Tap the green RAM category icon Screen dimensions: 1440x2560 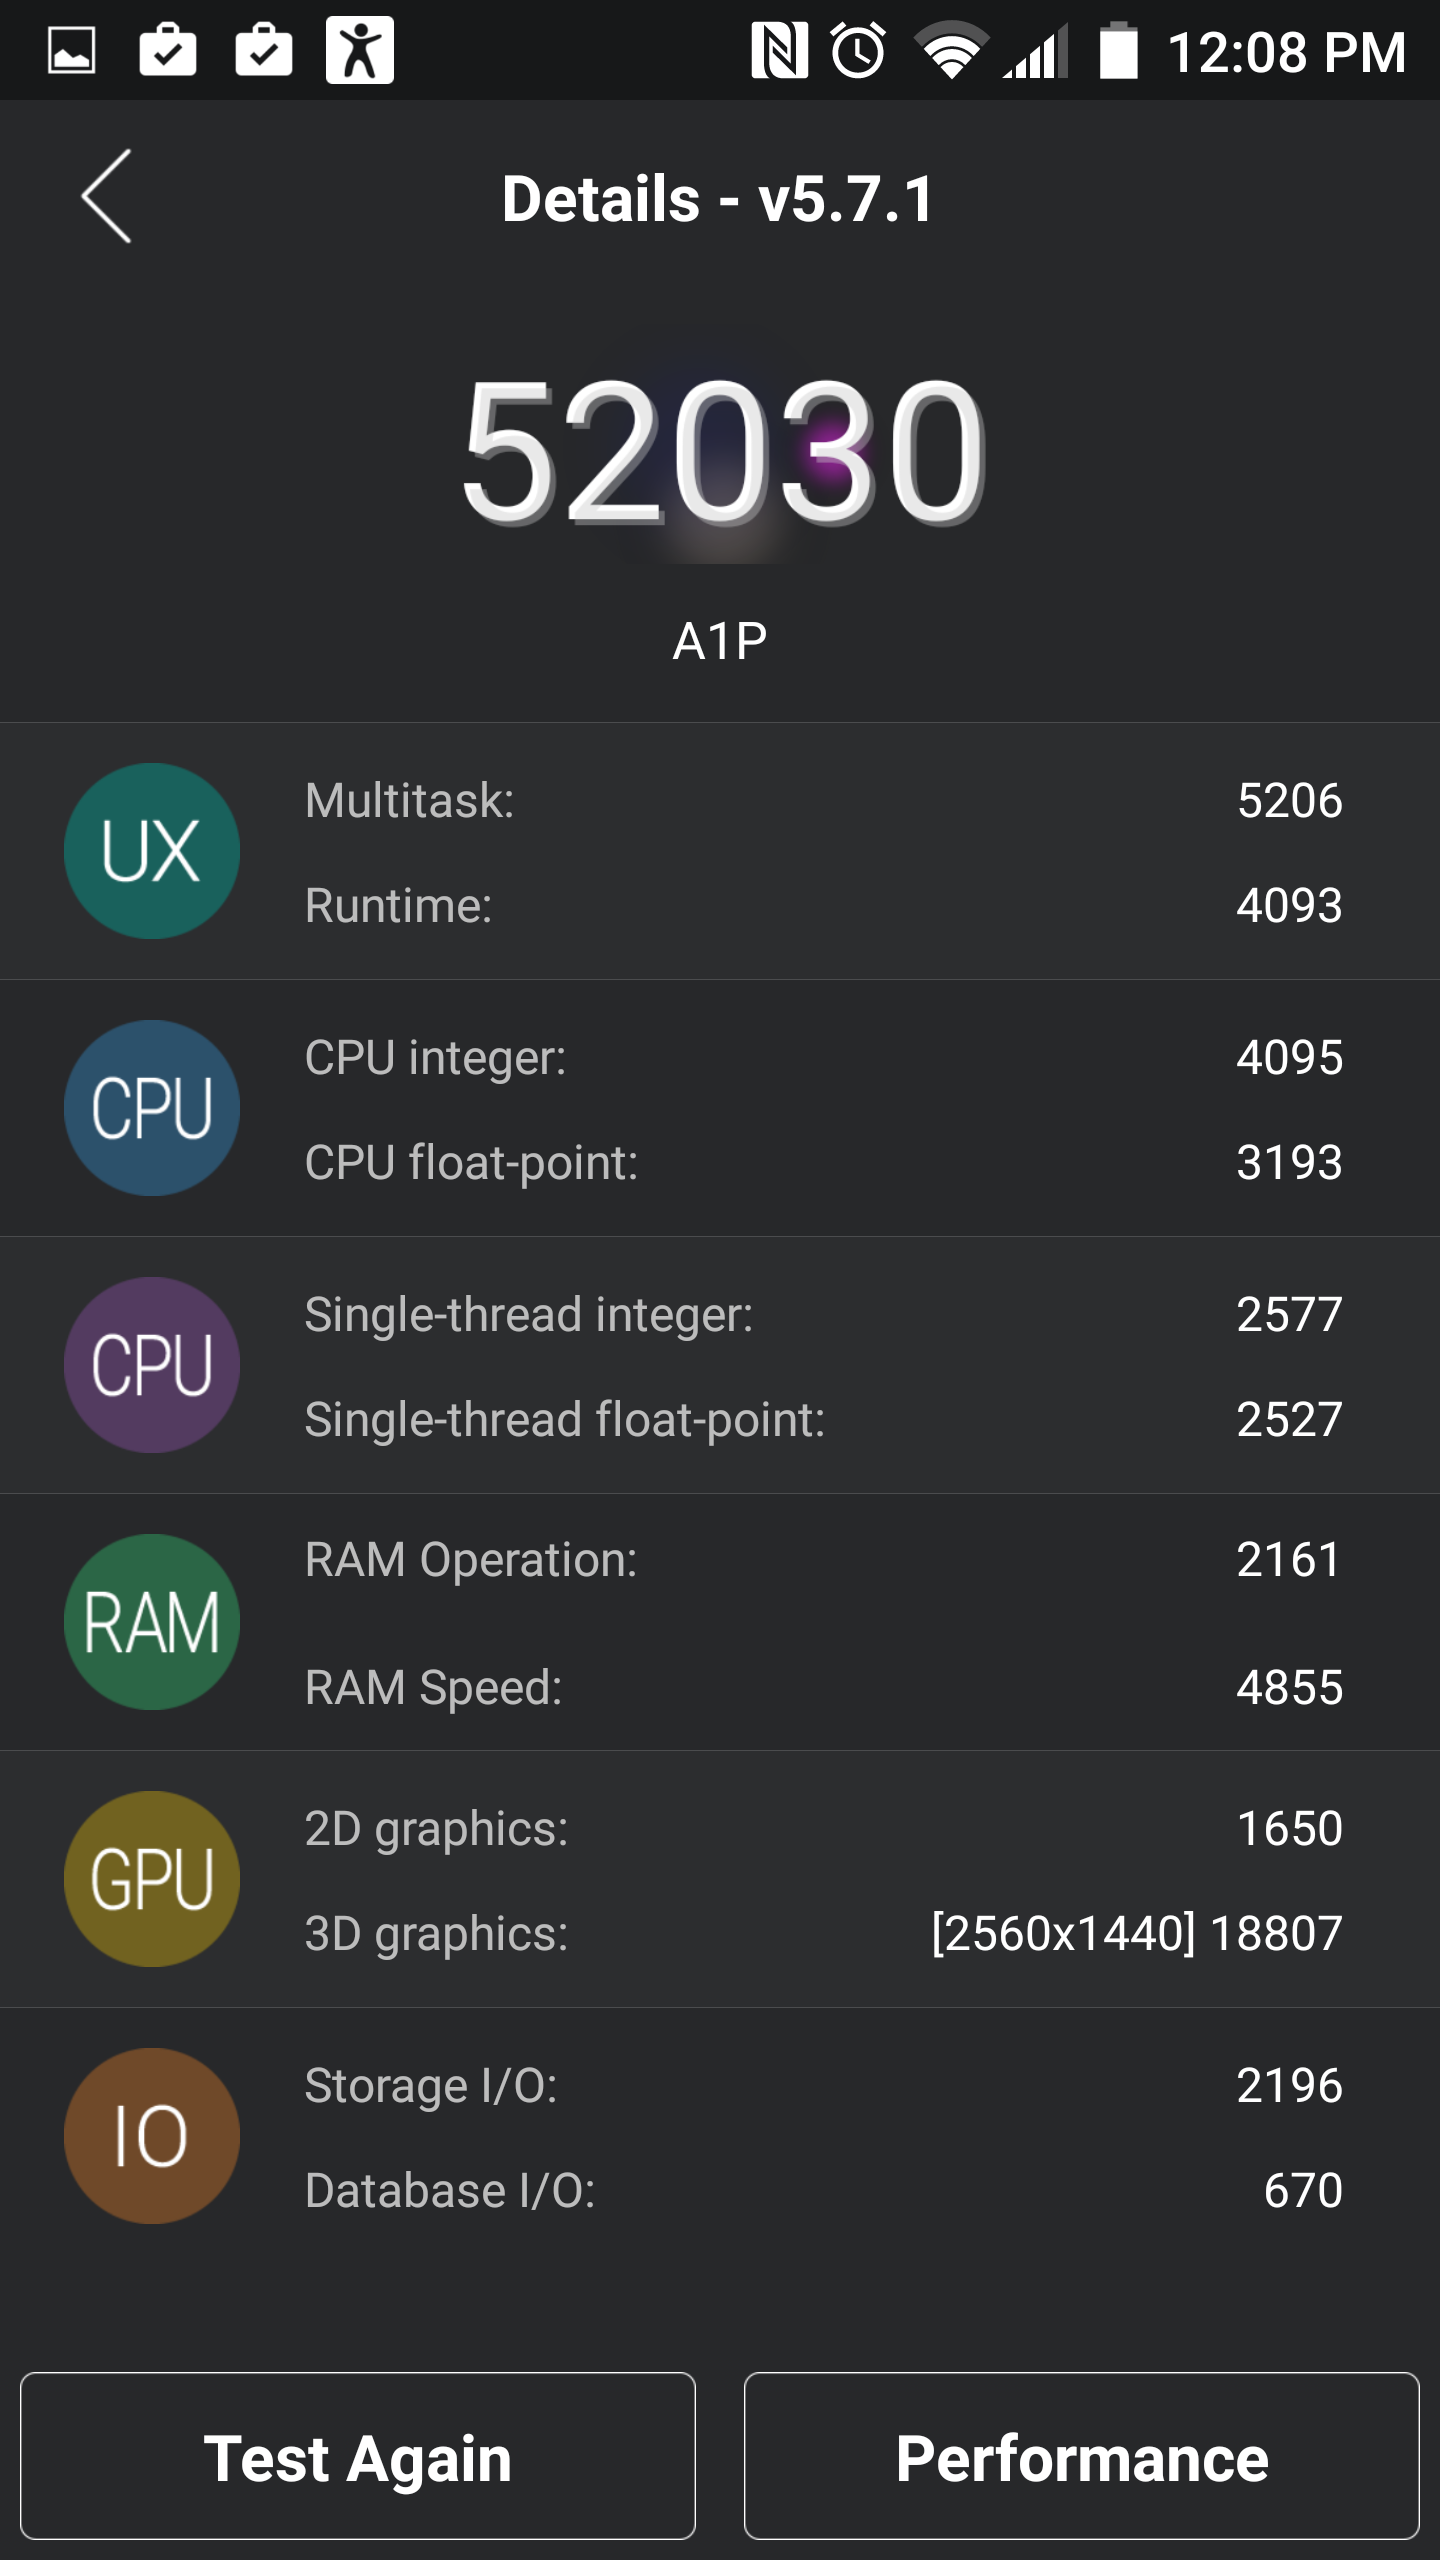152,1622
